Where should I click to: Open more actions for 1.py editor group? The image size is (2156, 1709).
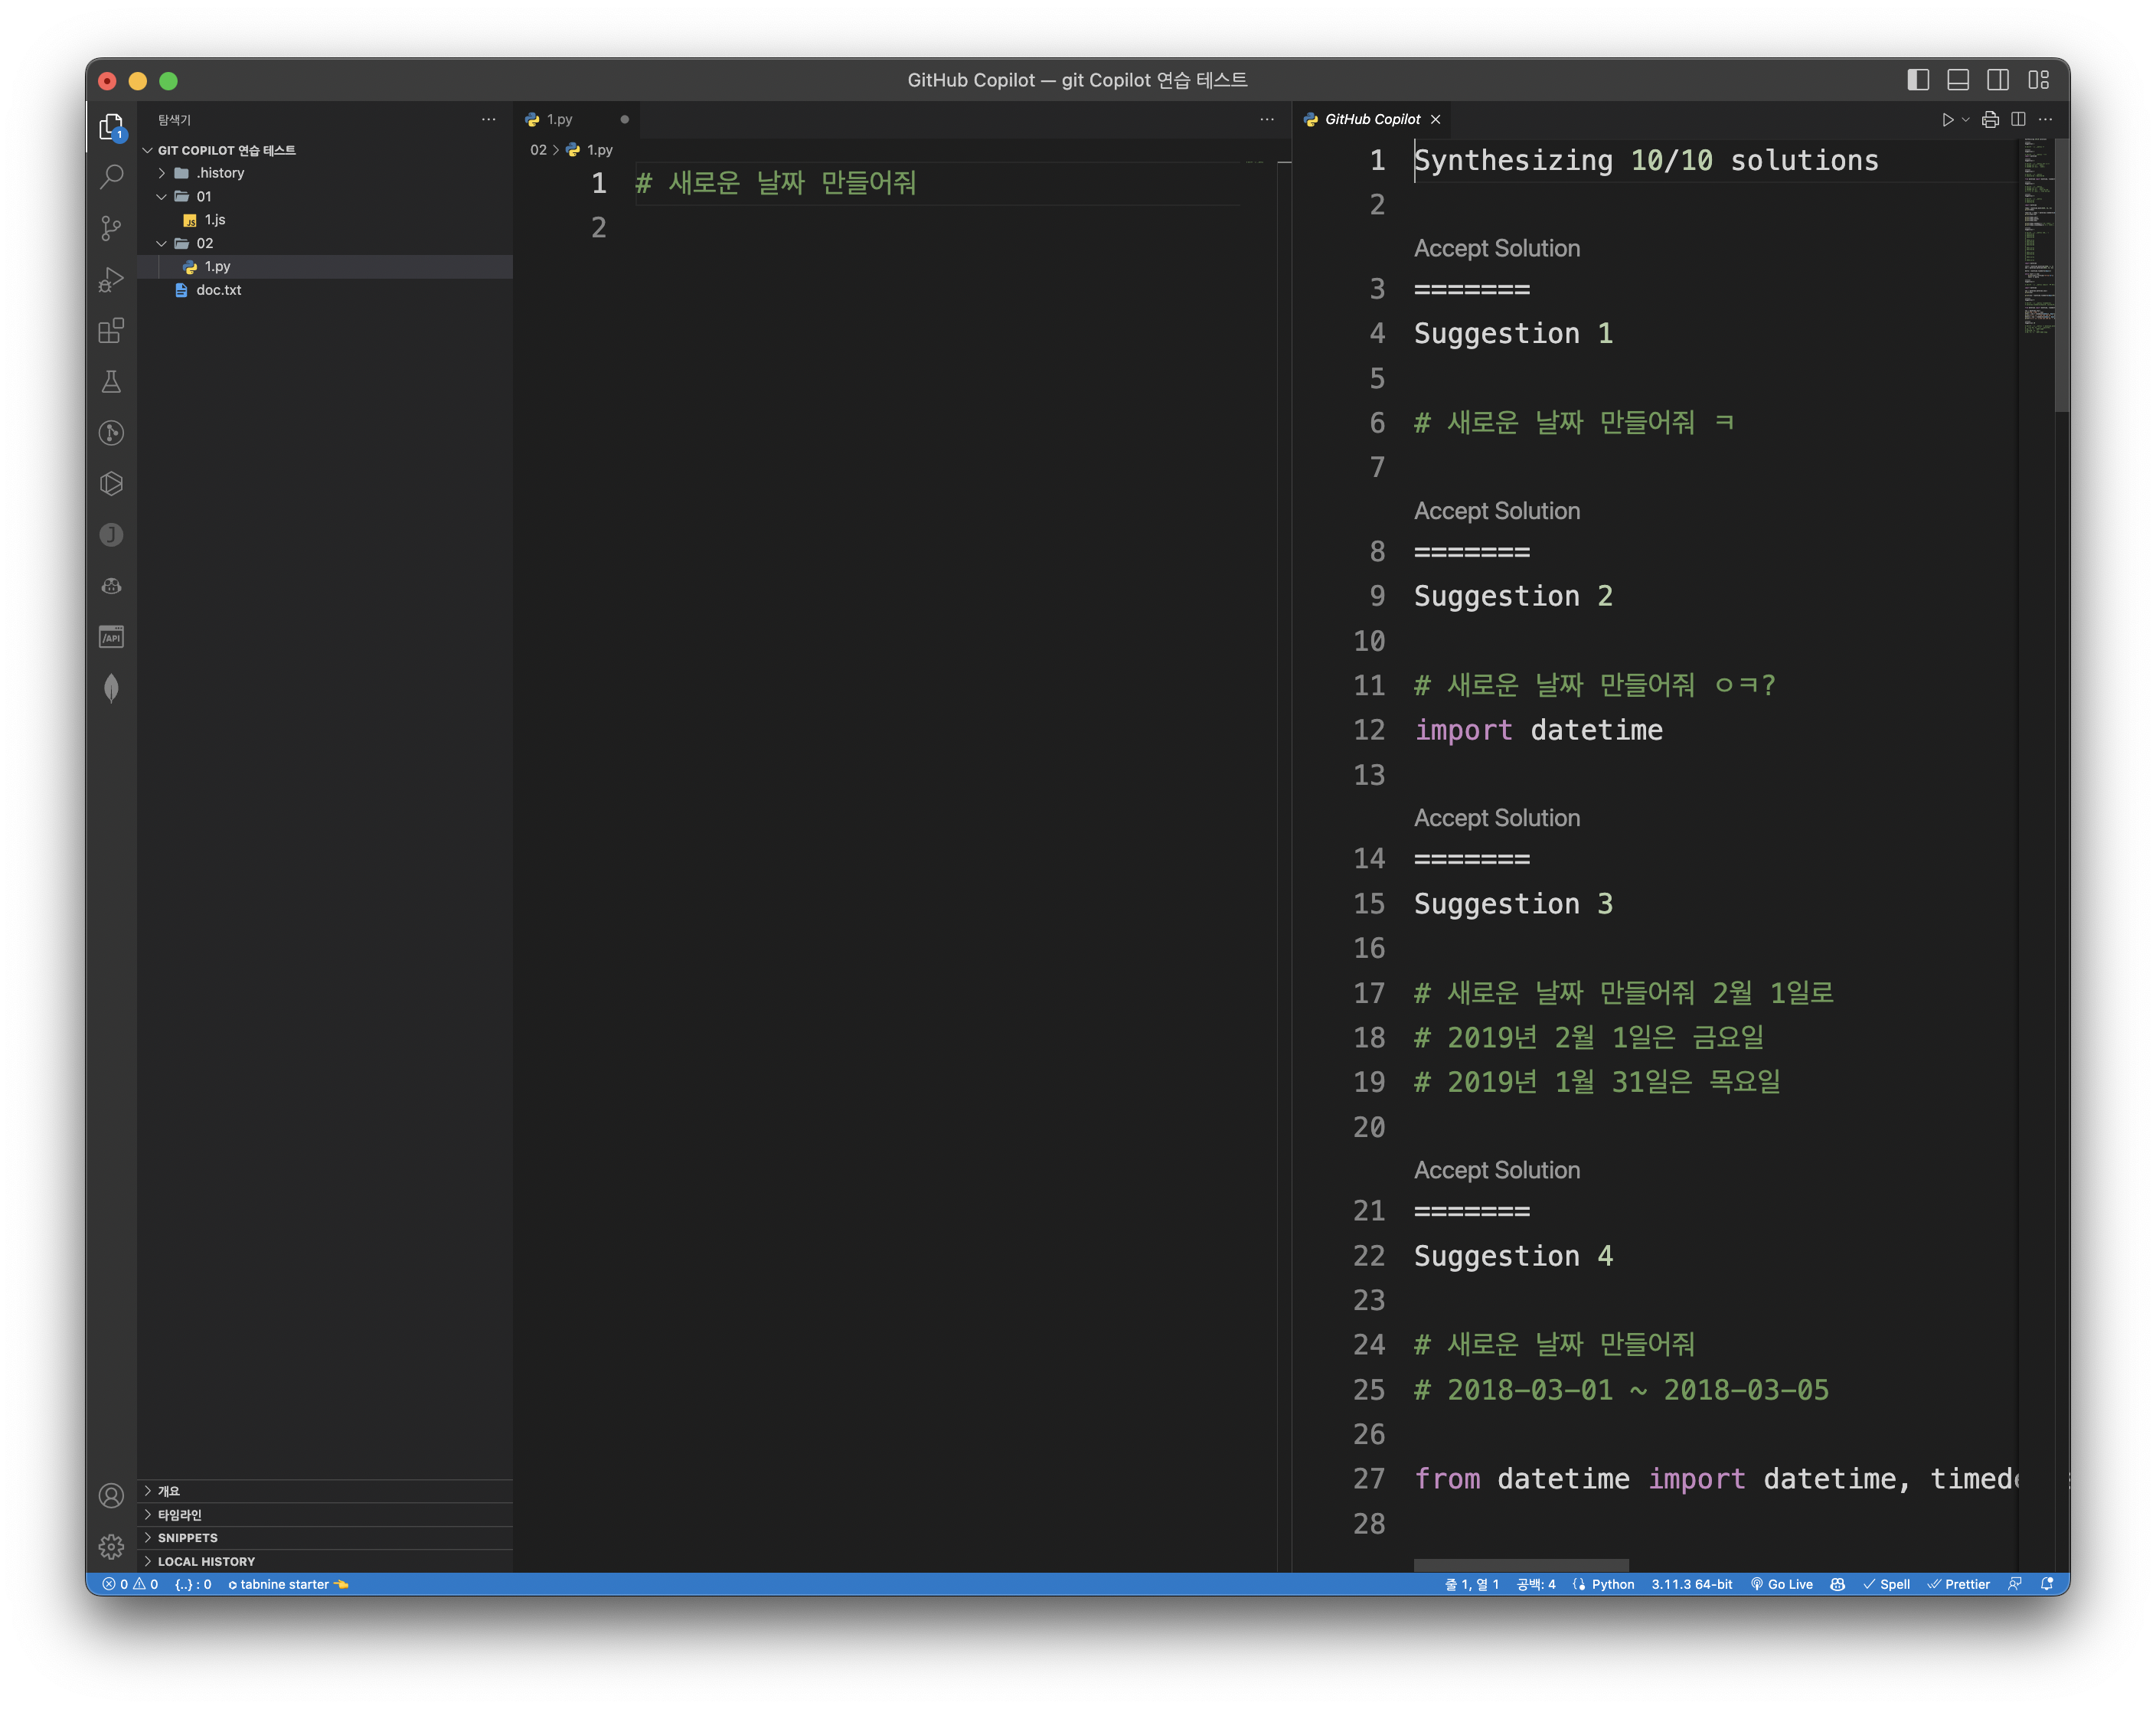[1266, 119]
